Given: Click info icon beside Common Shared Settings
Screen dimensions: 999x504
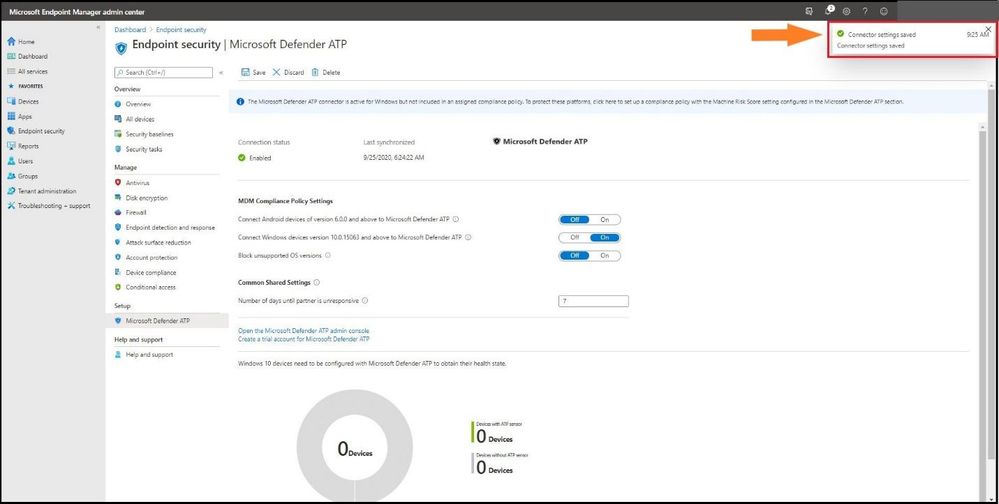Looking at the screenshot, I should click(x=317, y=282).
